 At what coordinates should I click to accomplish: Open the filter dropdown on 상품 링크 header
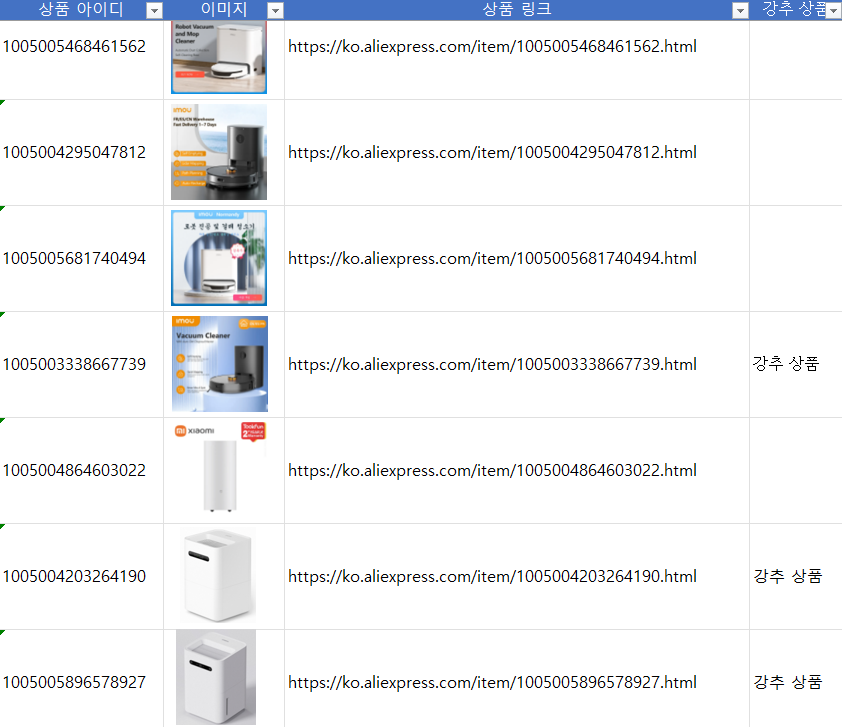(x=741, y=10)
